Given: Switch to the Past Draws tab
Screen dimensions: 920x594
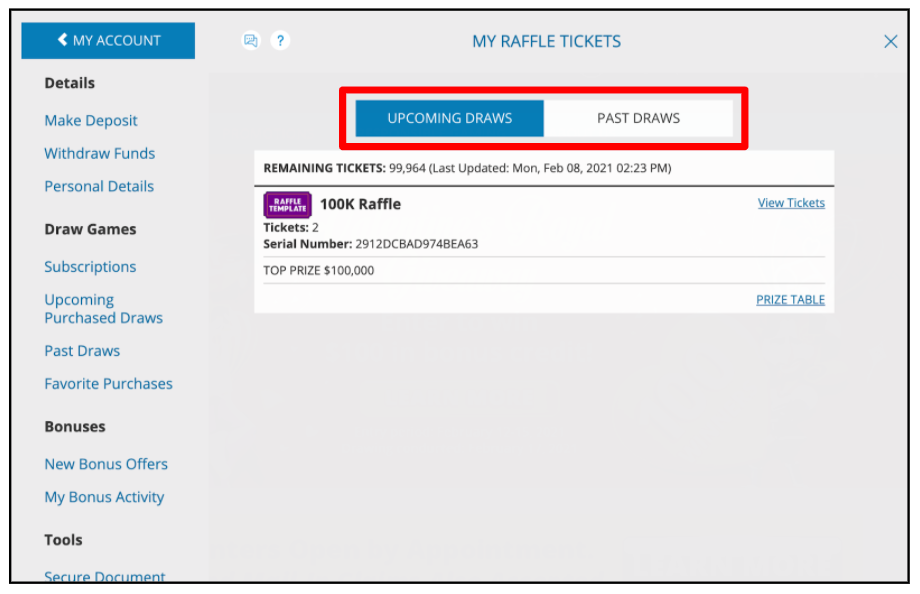Looking at the screenshot, I should point(638,118).
